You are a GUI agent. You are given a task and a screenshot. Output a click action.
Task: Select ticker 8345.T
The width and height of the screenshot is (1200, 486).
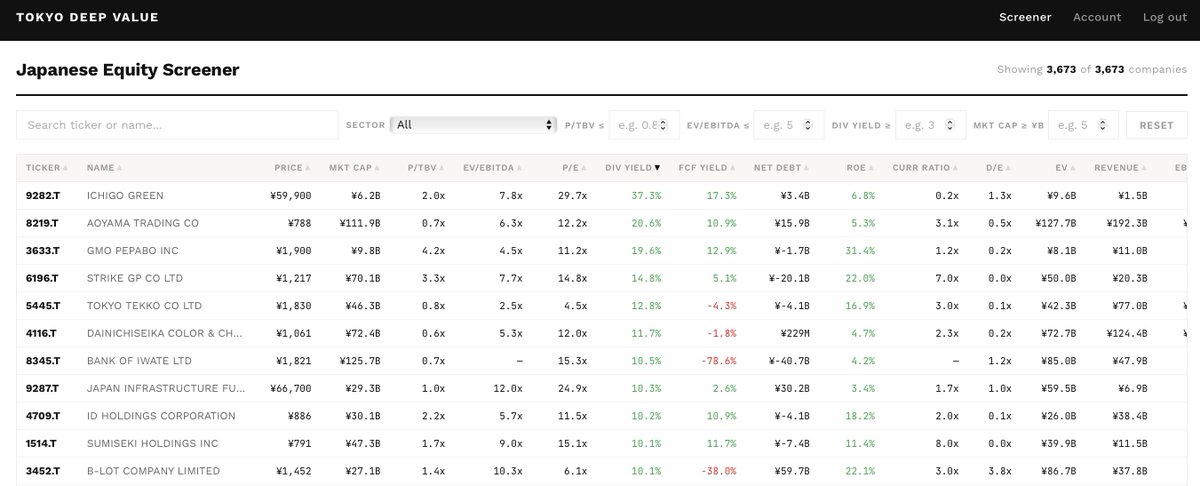(x=43, y=360)
